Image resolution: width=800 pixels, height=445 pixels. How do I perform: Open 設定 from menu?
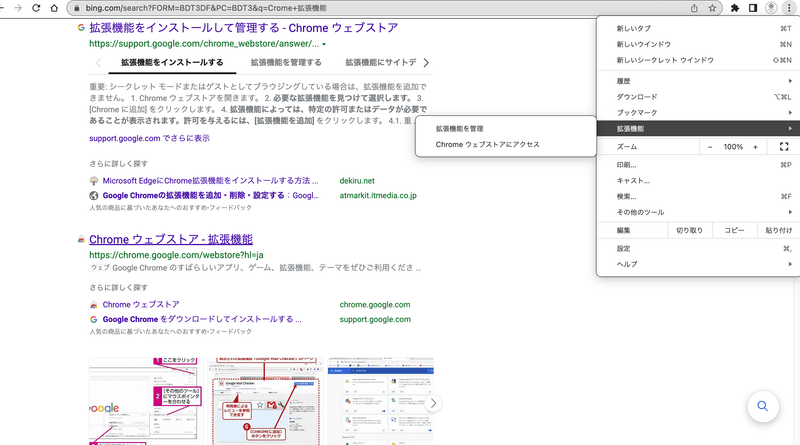pos(698,249)
